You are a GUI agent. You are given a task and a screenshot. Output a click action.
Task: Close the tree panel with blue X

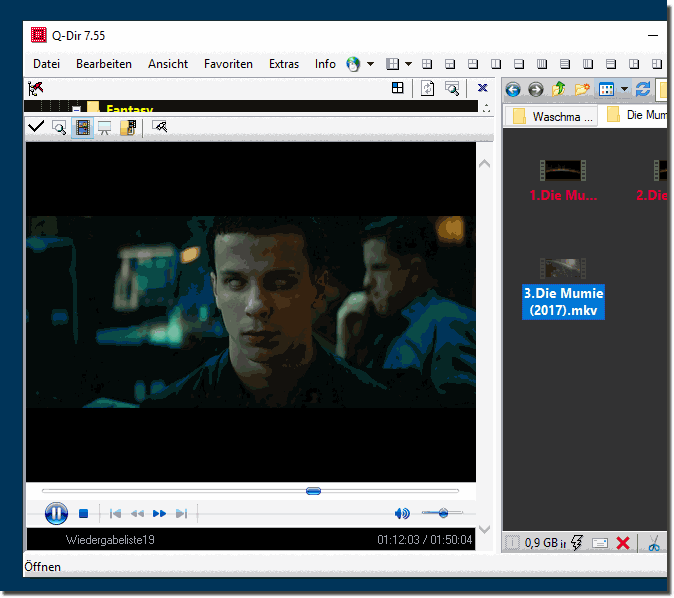tap(482, 88)
